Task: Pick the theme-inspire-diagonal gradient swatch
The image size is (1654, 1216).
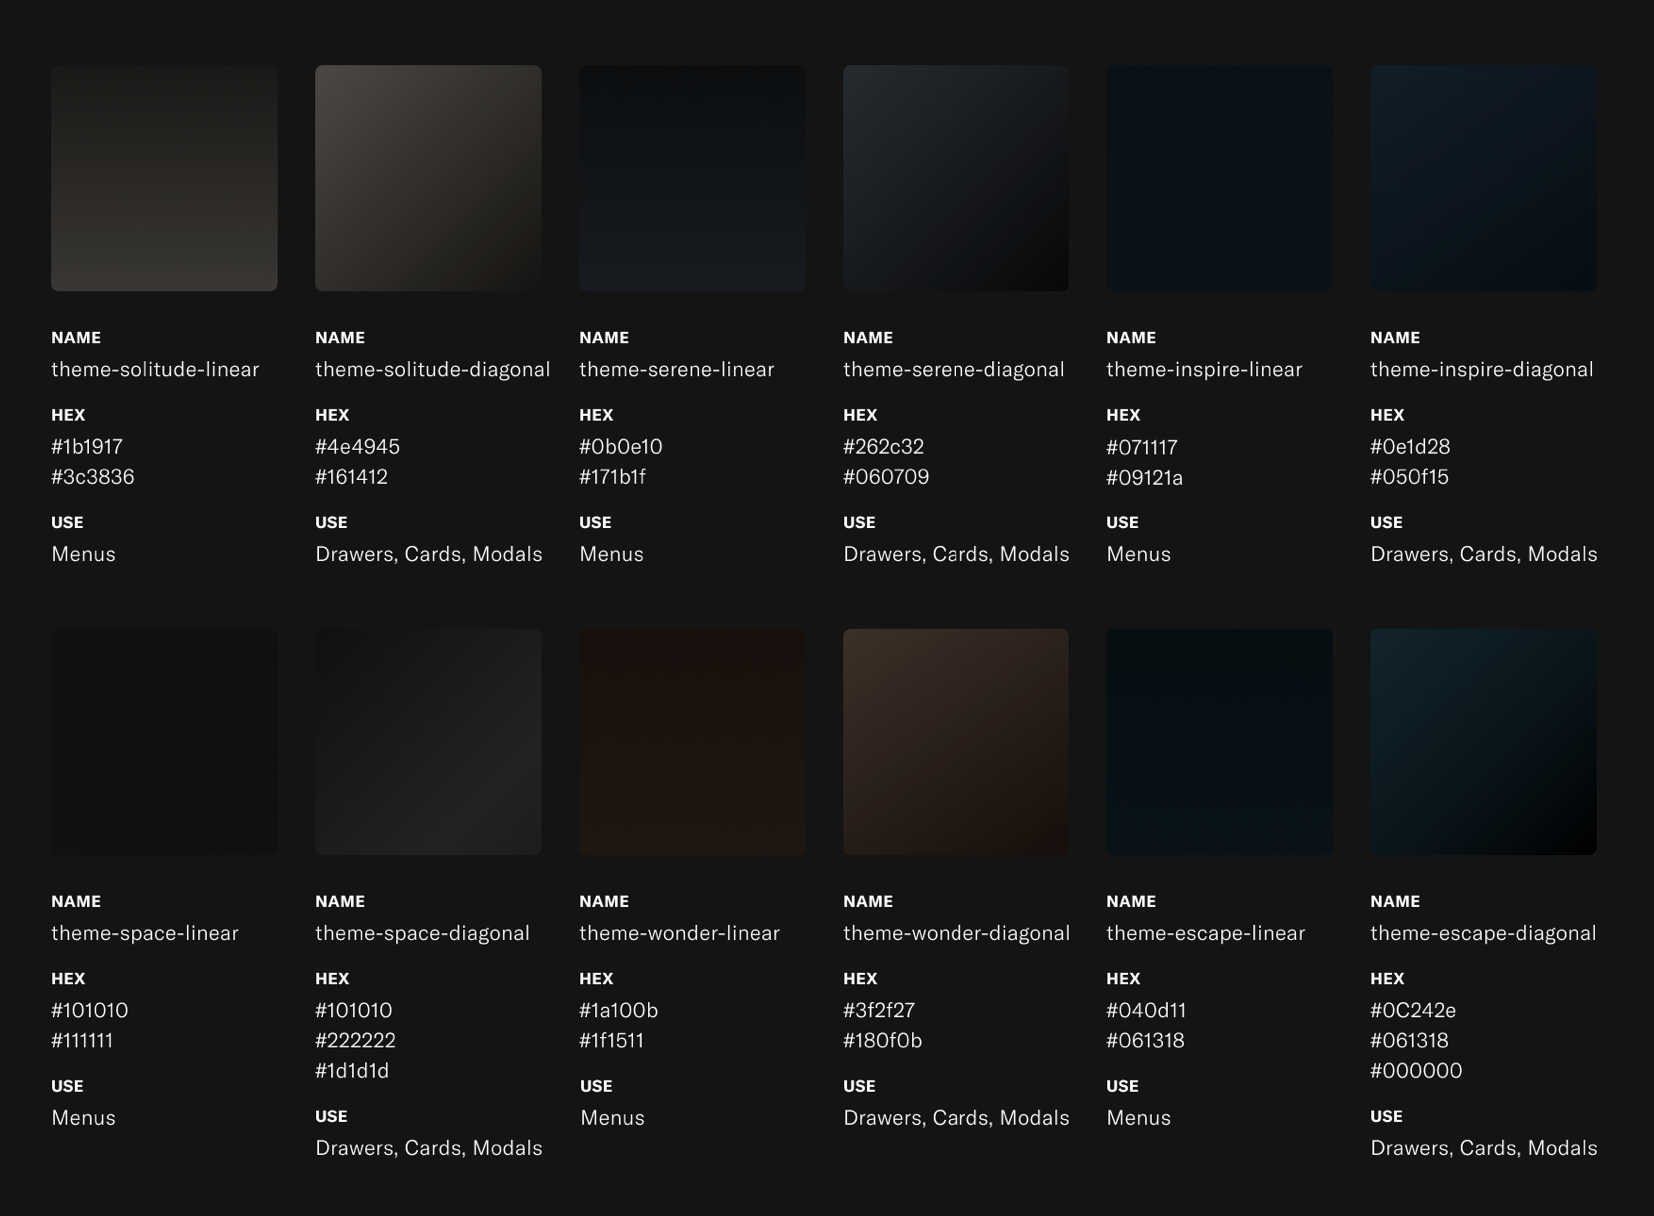Action: coord(1483,178)
